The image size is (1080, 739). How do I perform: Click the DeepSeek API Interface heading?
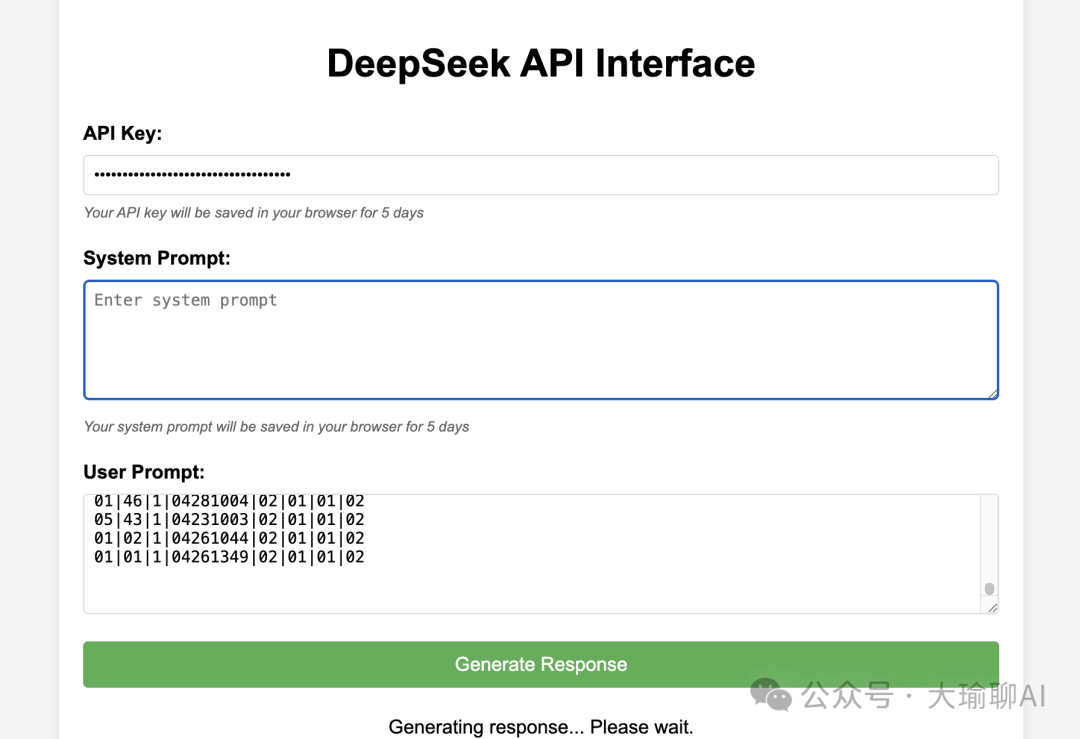point(541,63)
